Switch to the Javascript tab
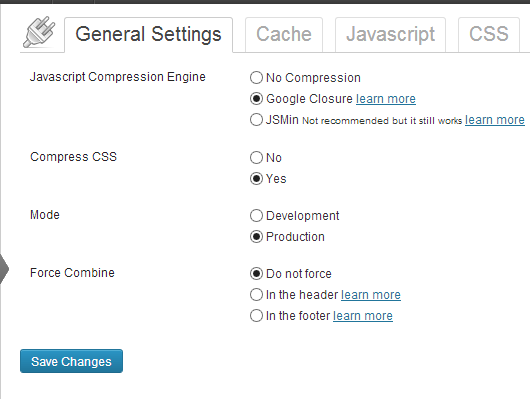This screenshot has width=530, height=399. coord(390,34)
